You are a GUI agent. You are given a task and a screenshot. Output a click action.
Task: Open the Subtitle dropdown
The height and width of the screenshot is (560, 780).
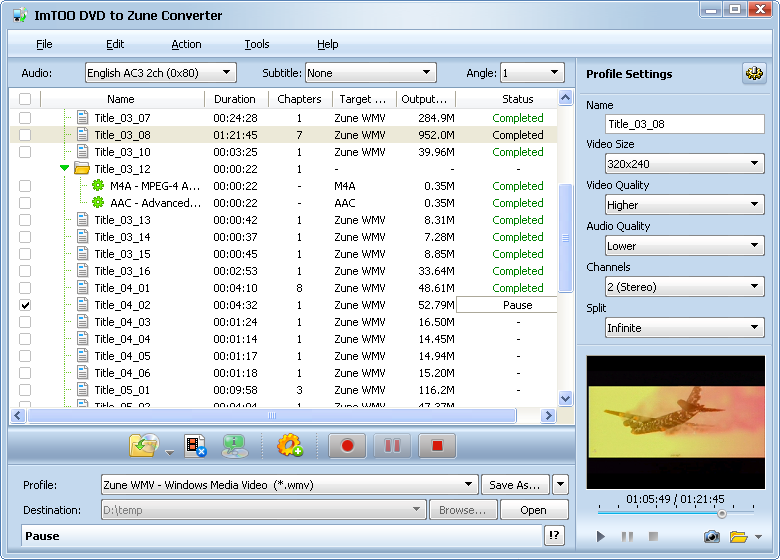(371, 73)
